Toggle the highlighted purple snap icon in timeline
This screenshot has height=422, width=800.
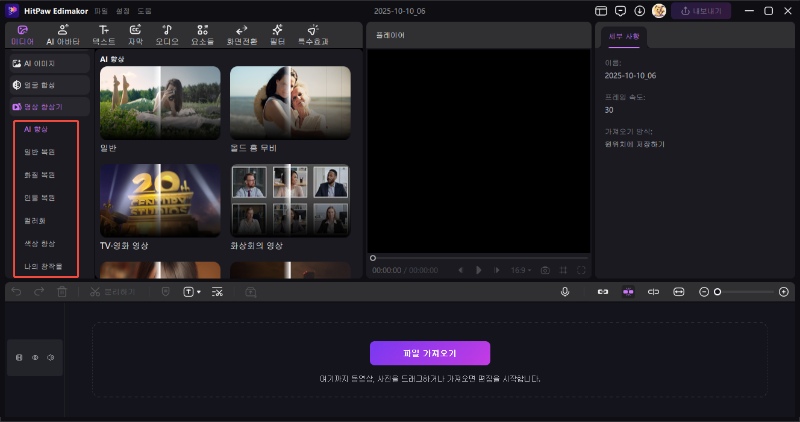pyautogui.click(x=628, y=291)
